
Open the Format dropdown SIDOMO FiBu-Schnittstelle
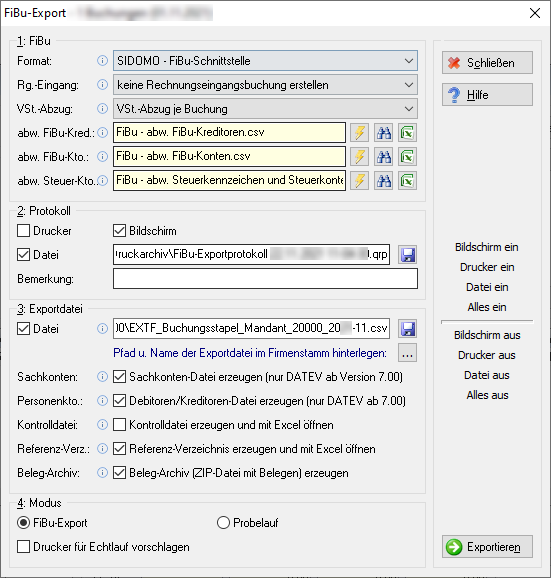click(265, 61)
